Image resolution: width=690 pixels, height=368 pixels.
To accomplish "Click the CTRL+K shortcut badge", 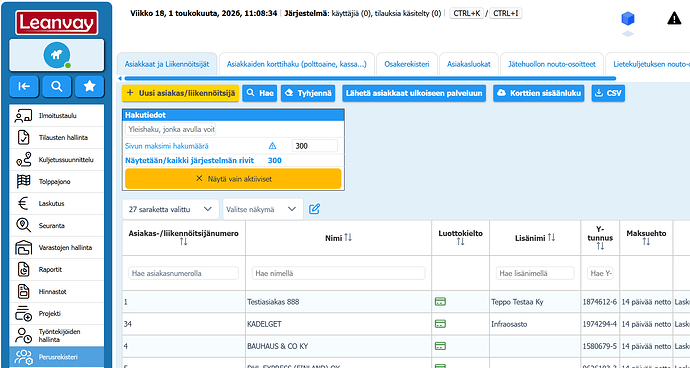I will pyautogui.click(x=466, y=13).
